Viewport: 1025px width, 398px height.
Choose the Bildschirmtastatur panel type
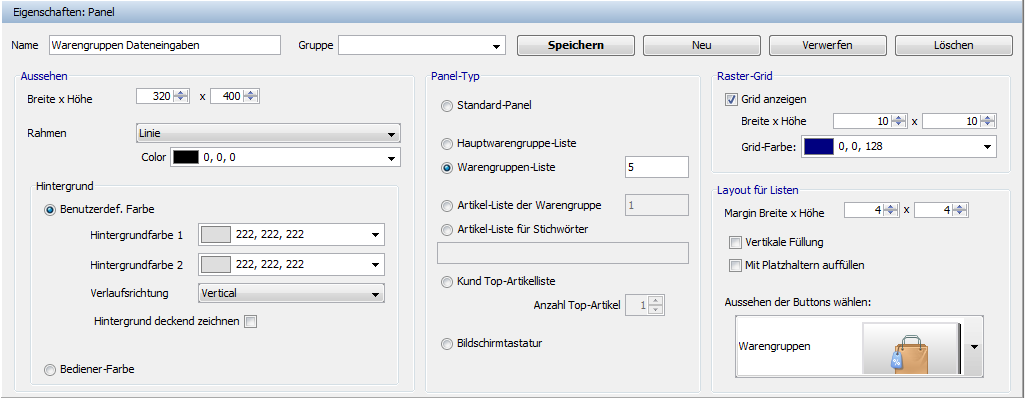(447, 344)
